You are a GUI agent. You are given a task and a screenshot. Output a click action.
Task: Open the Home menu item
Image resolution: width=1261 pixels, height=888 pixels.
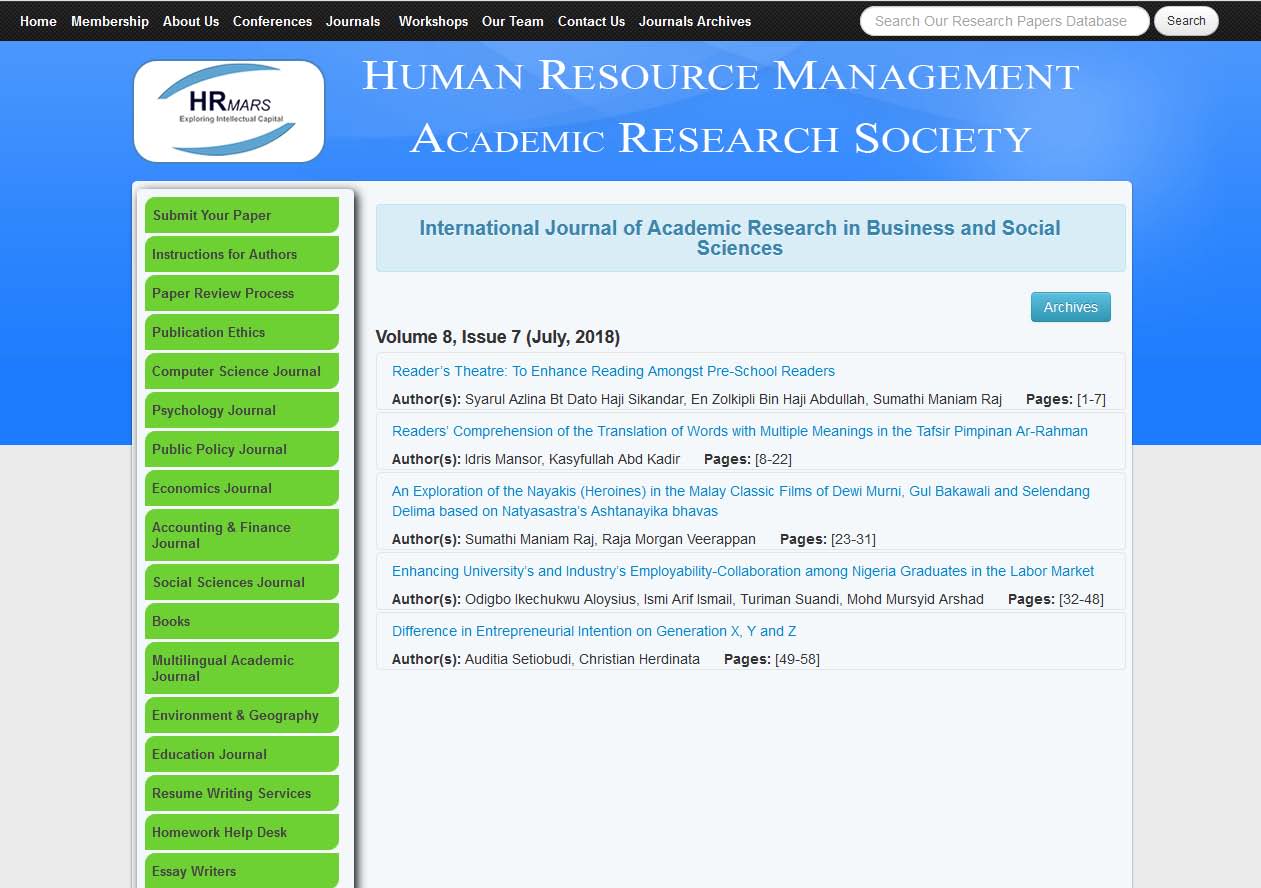tap(38, 21)
